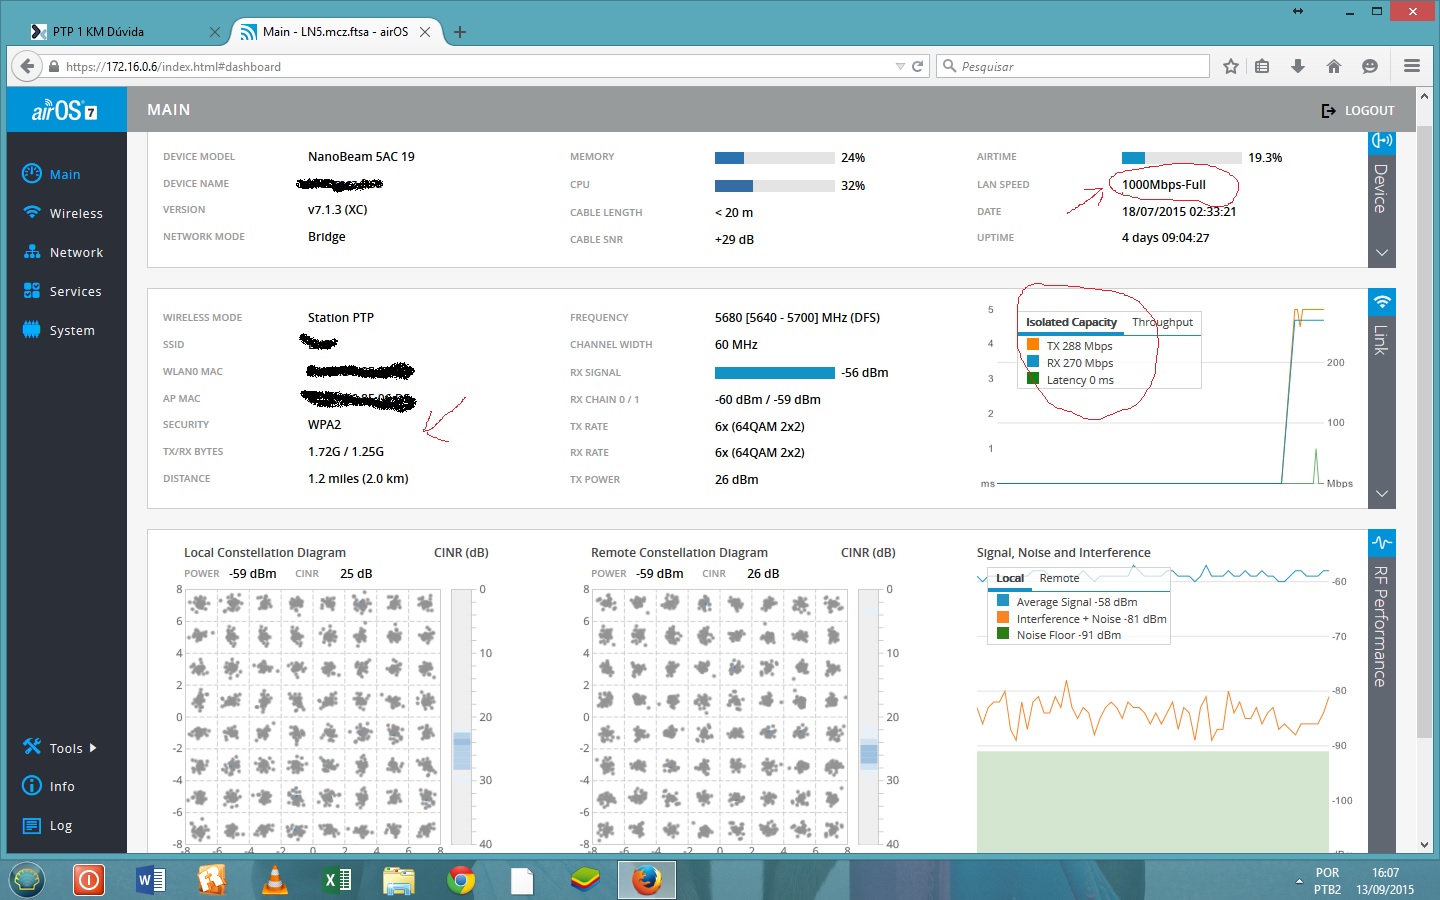1440x900 pixels.
Task: Click the Device panel icon
Action: click(1382, 141)
